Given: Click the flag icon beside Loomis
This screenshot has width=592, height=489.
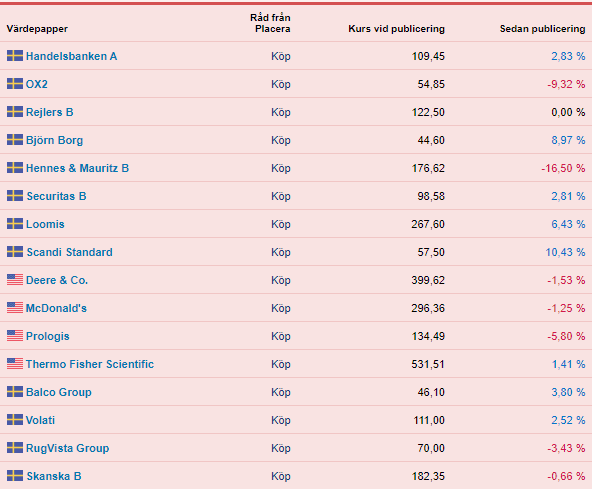Looking at the screenshot, I should pos(15,224).
